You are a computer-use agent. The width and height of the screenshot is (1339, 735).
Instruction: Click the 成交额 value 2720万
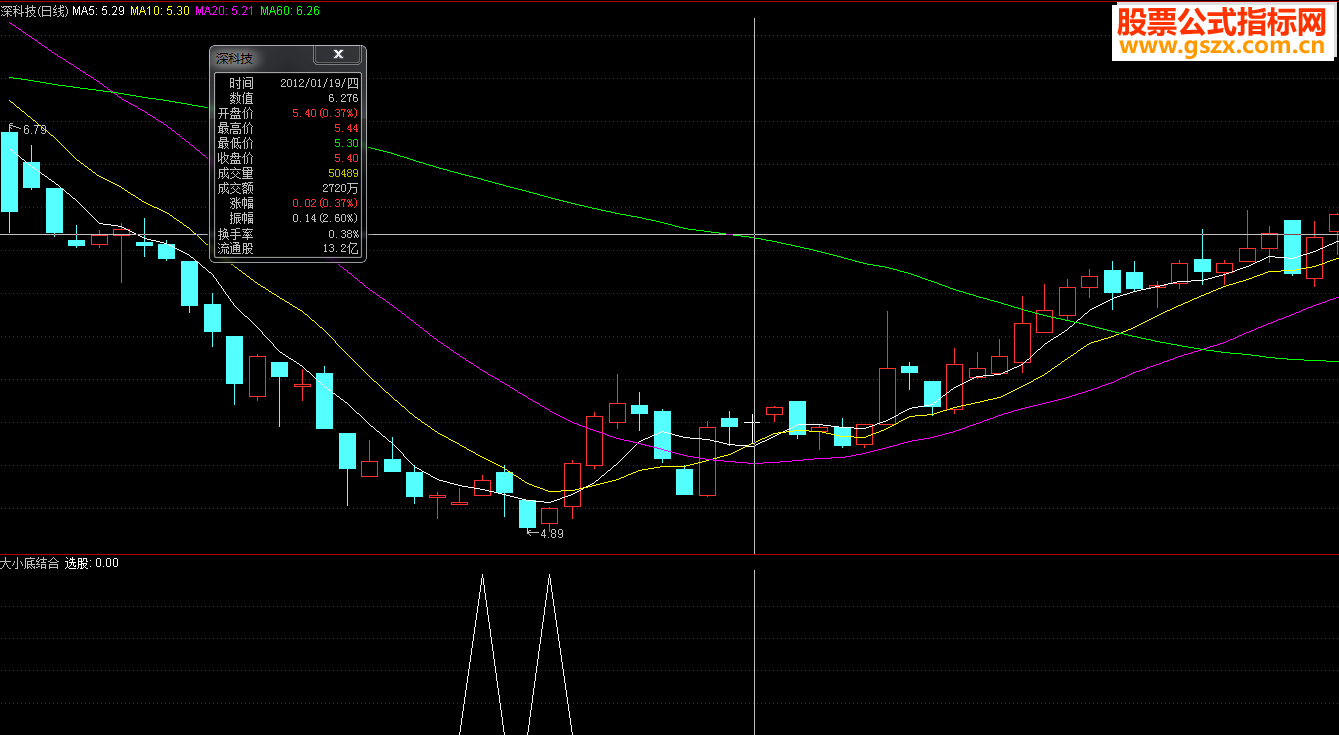341,188
